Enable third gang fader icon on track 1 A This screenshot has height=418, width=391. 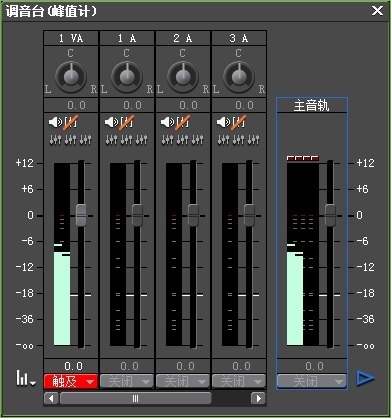pos(142,140)
